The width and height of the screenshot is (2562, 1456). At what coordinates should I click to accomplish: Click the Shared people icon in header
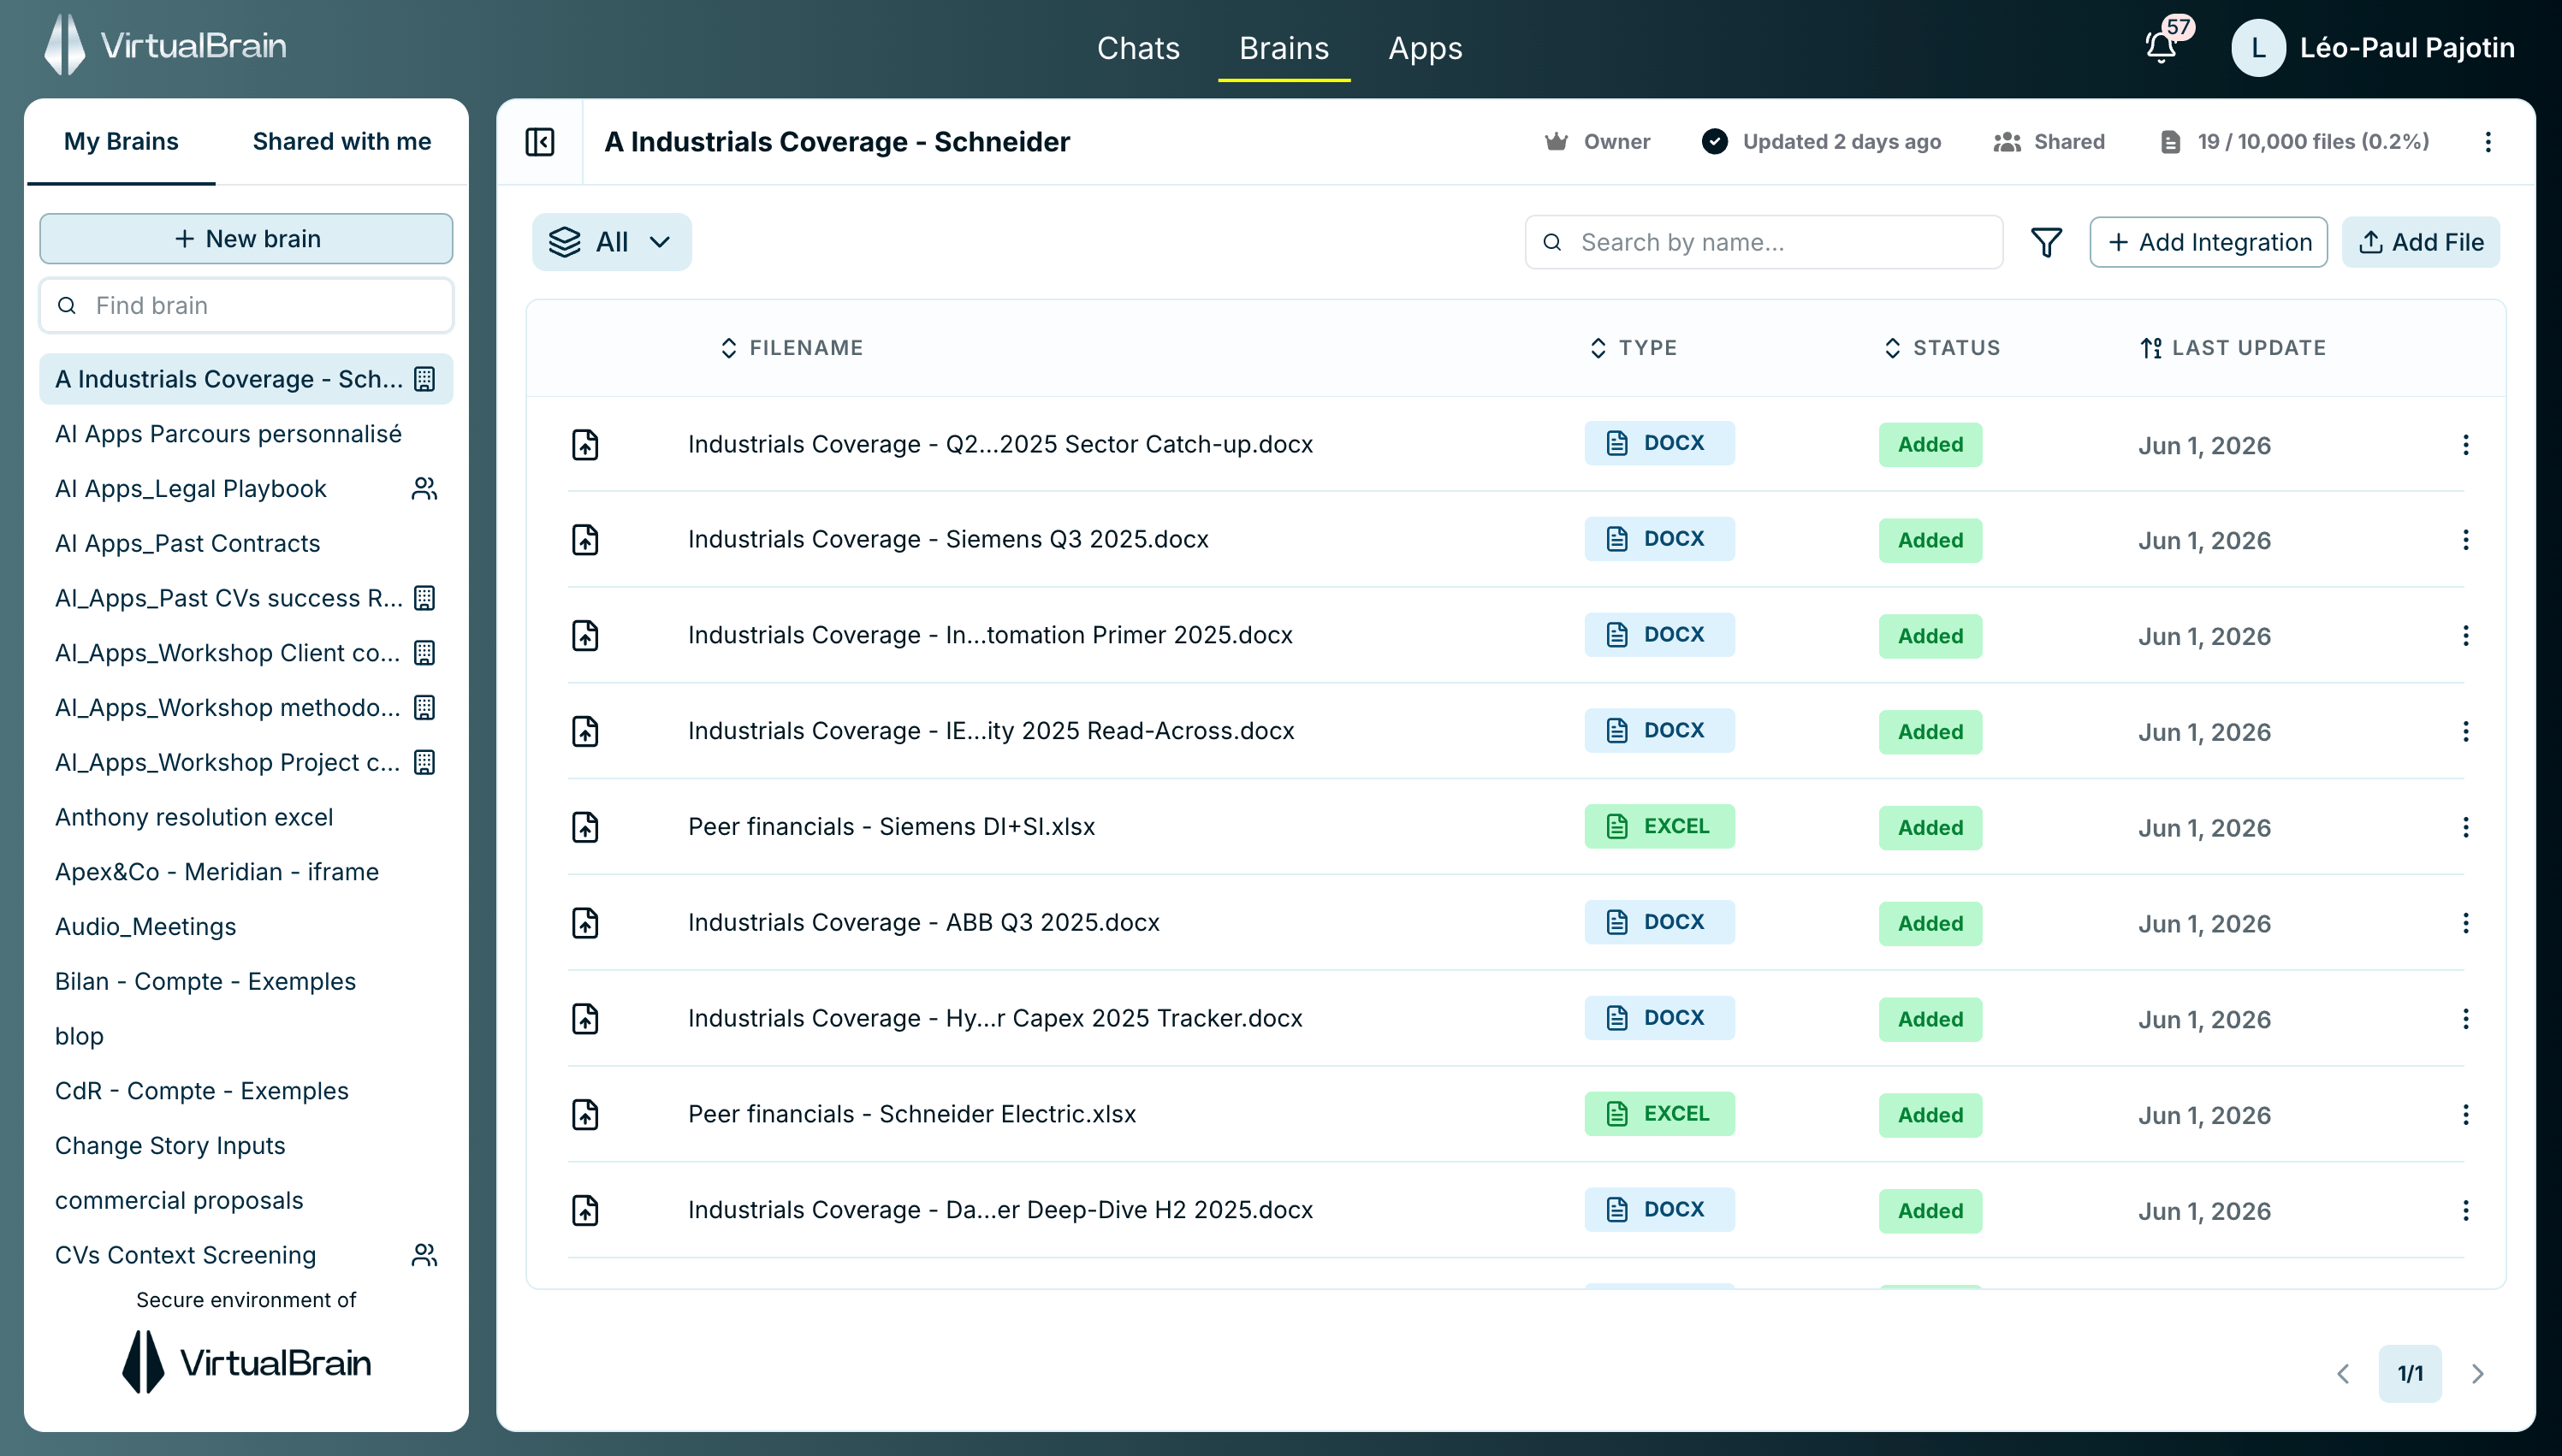click(2007, 142)
